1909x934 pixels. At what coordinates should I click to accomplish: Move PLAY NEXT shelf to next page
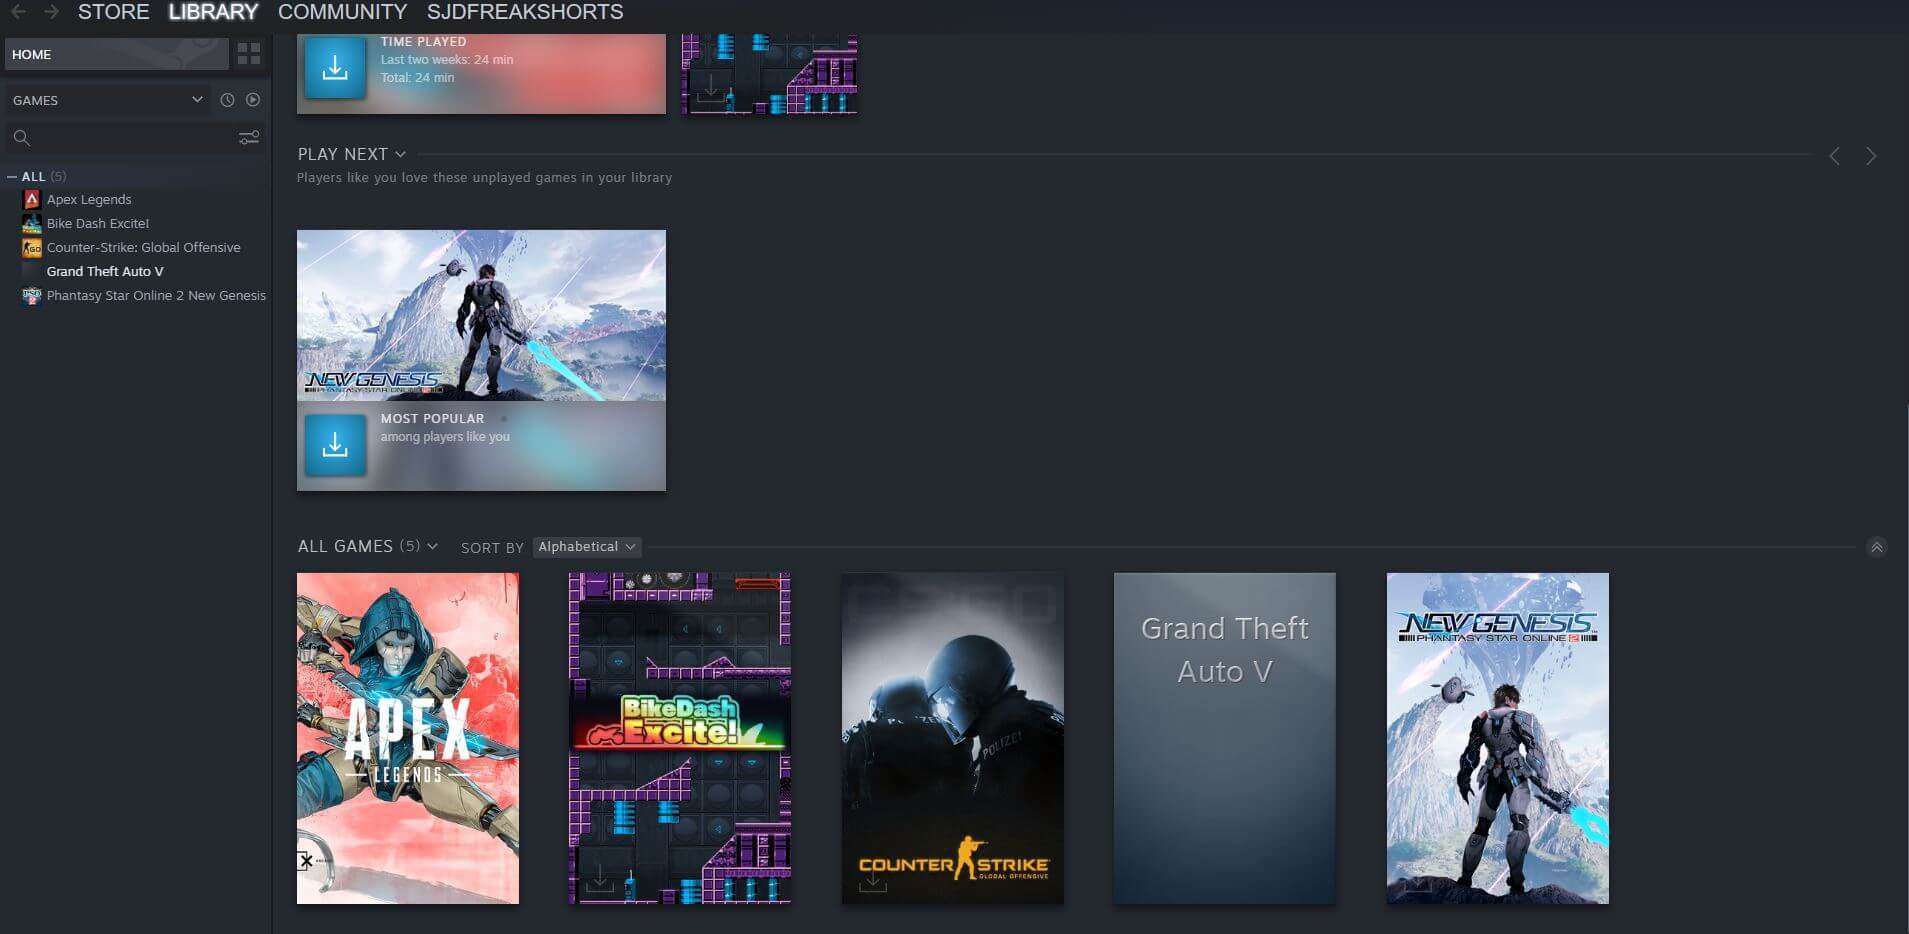1871,156
